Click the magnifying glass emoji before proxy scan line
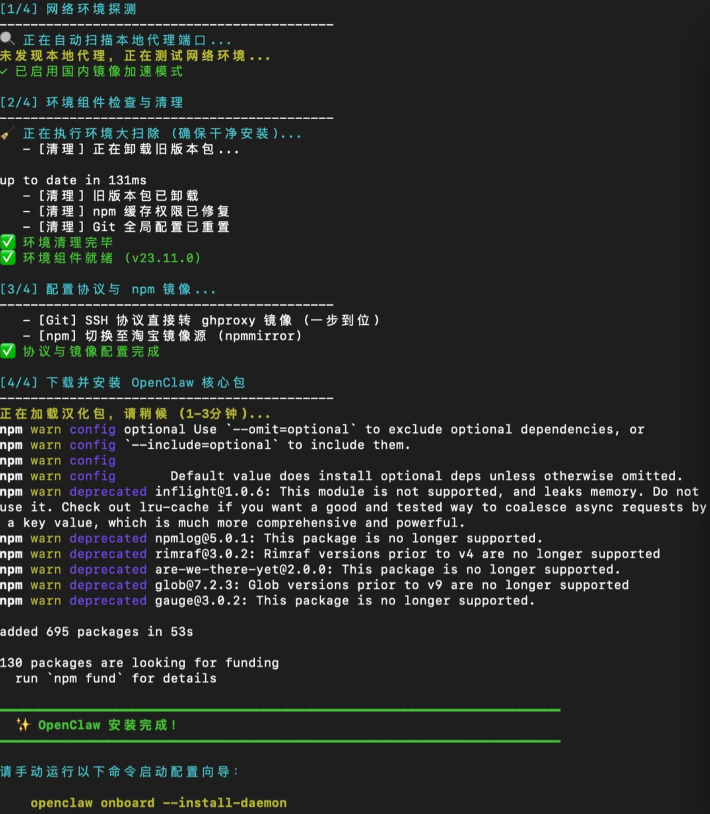The width and height of the screenshot is (710, 814). 7,39
